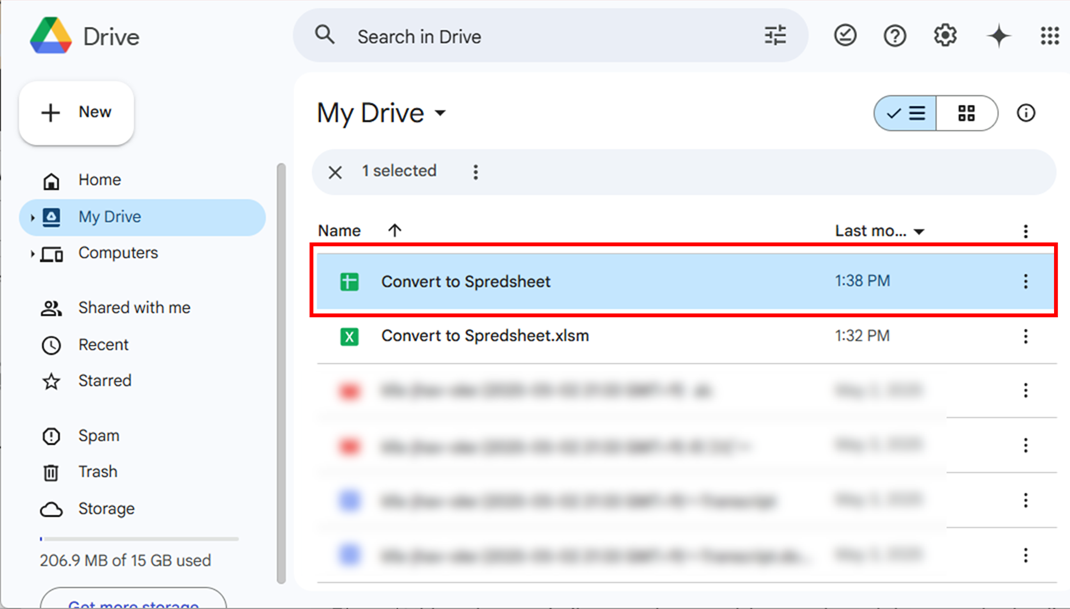Image resolution: width=1070 pixels, height=609 pixels.
Task: Open the offline ready status icon
Action: 845,35
